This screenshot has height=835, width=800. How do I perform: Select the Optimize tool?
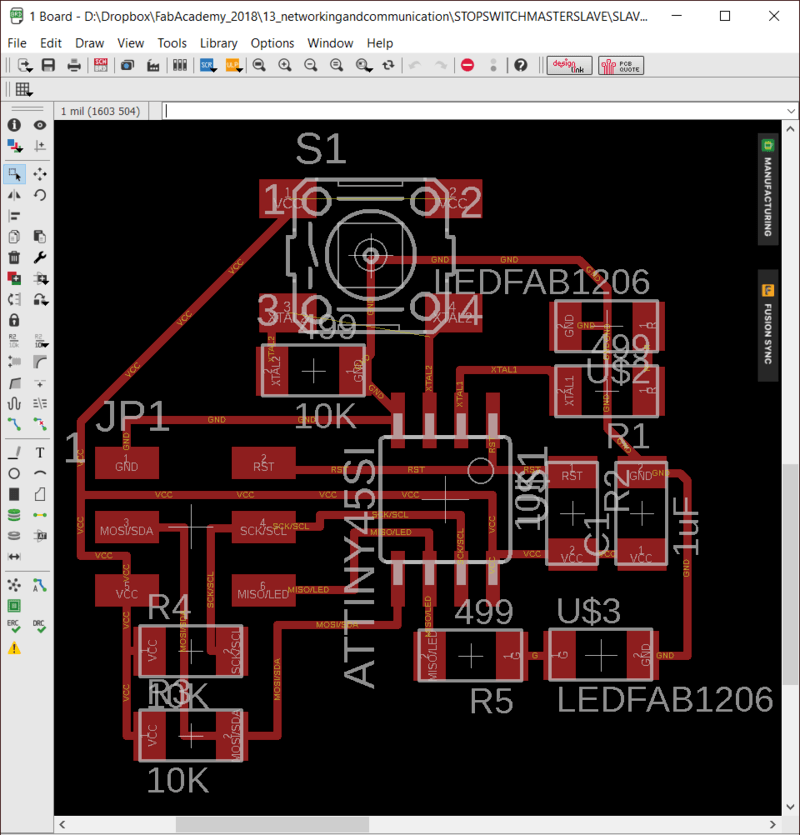click(40, 403)
